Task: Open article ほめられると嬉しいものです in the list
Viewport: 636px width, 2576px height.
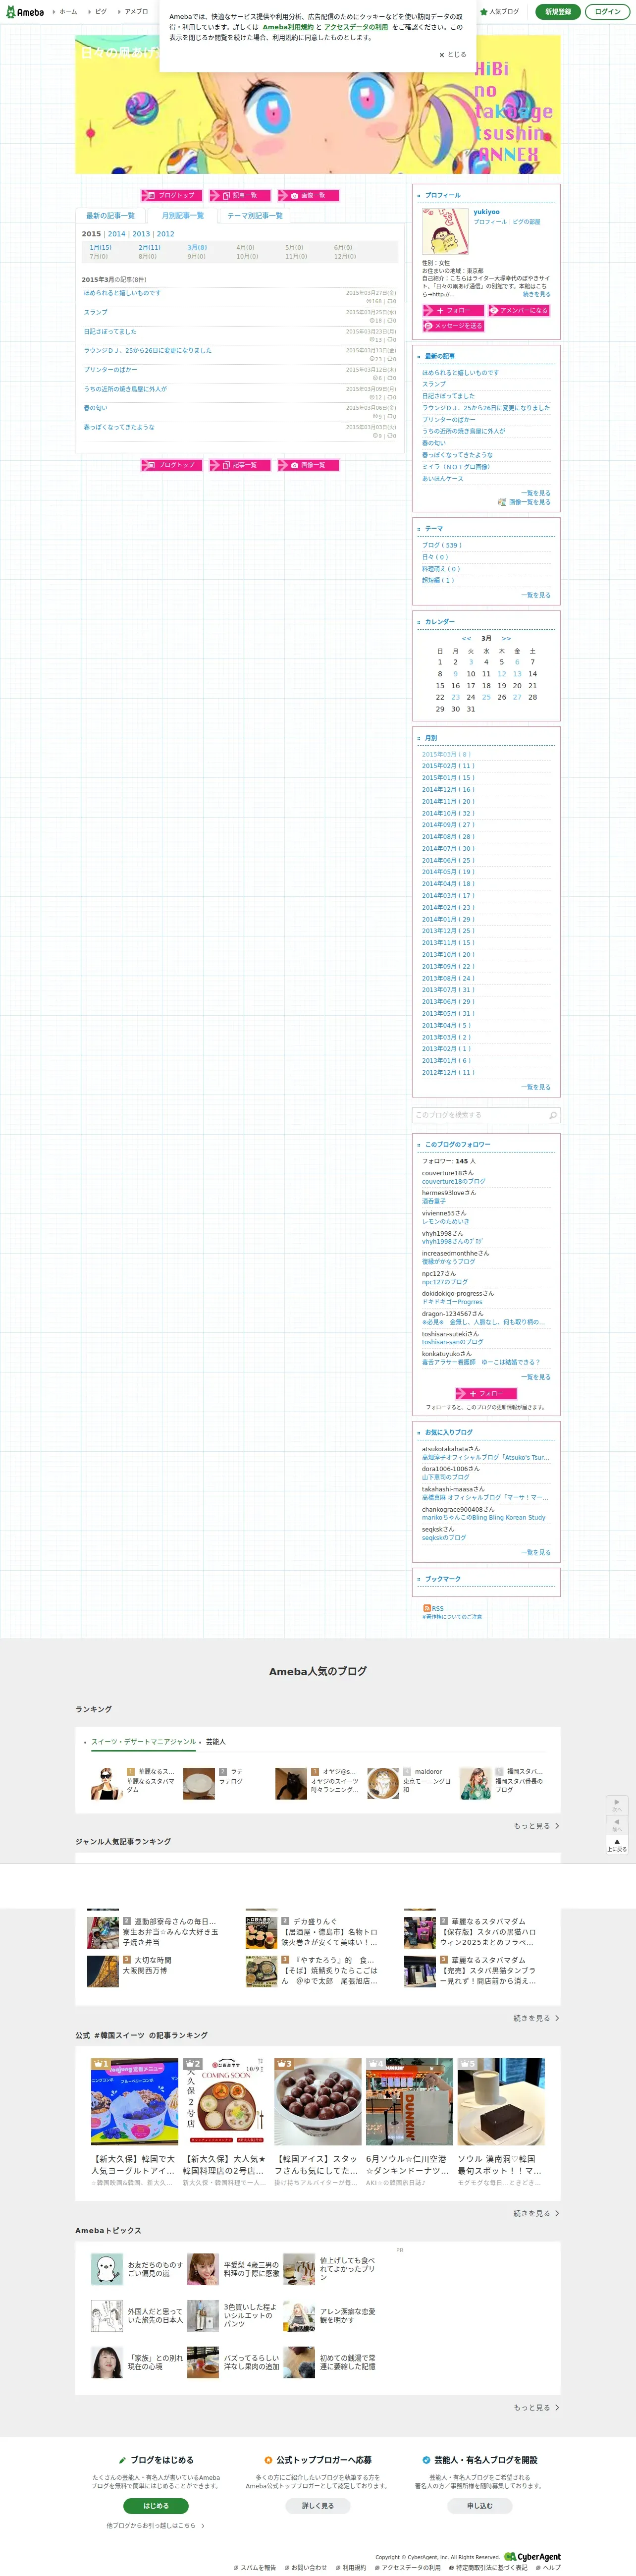Action: 122,293
